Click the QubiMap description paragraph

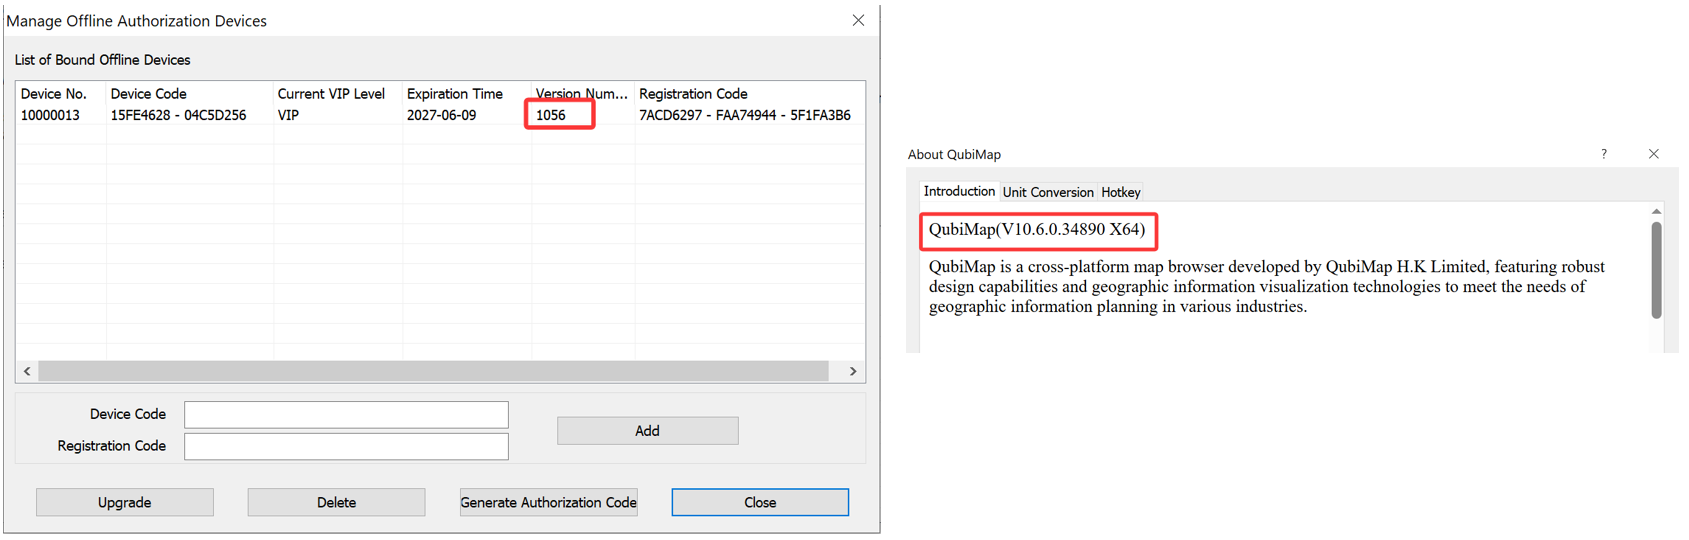coord(1266,286)
